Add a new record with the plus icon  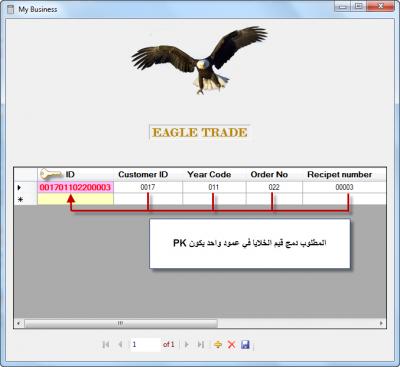pyautogui.click(x=218, y=344)
